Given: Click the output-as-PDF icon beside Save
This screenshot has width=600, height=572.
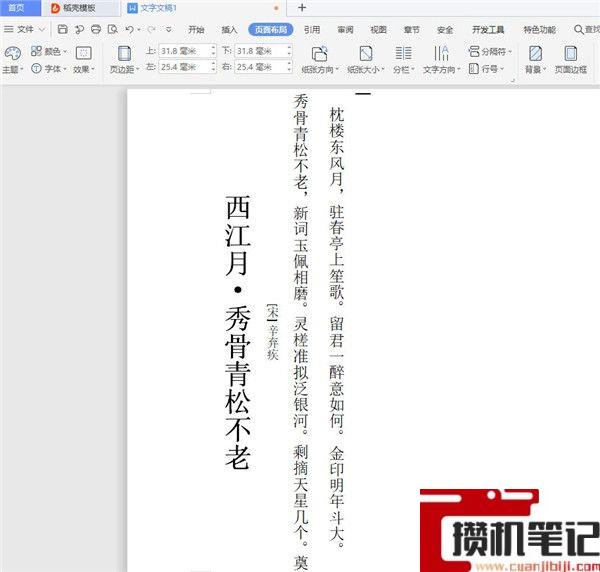Looking at the screenshot, I should tap(79, 29).
